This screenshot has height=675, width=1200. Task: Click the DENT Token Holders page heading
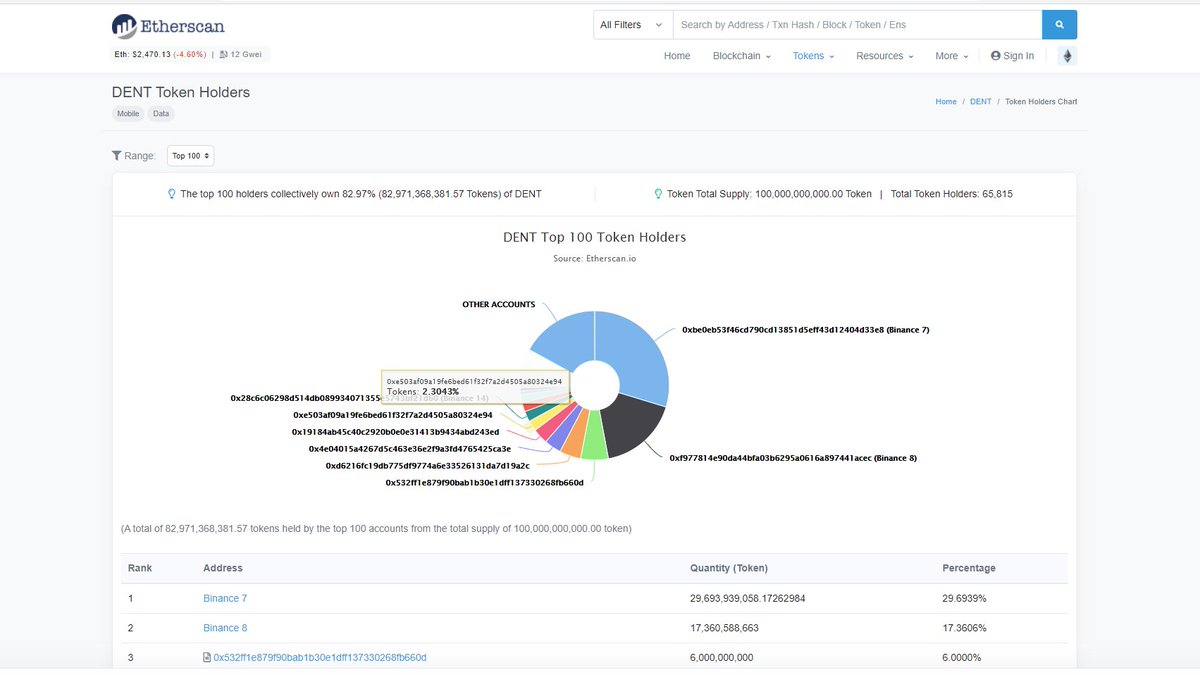pyautogui.click(x=181, y=92)
